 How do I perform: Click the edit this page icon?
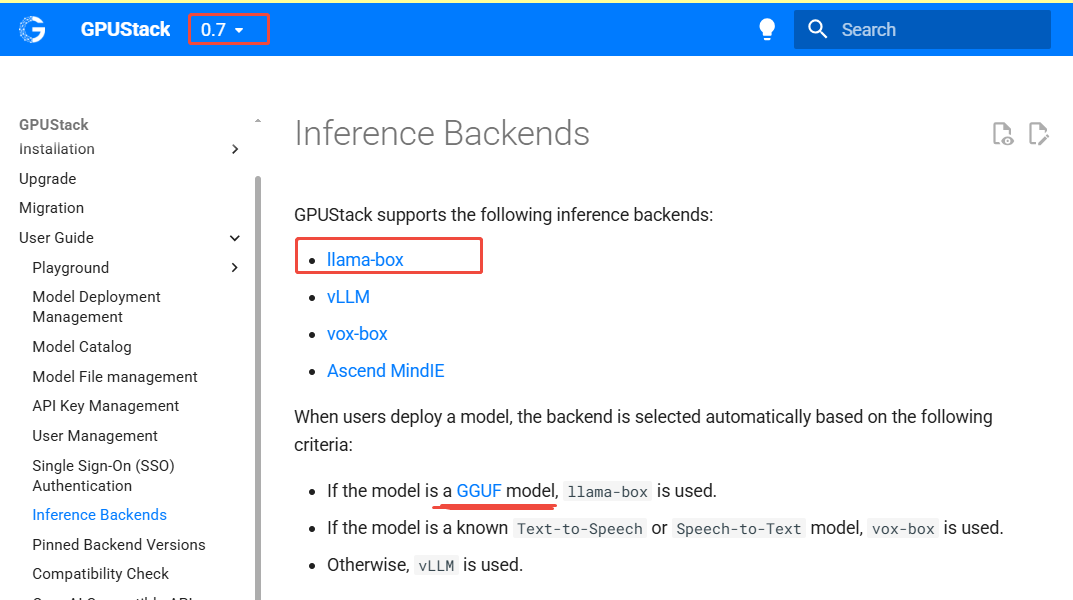click(x=1039, y=134)
